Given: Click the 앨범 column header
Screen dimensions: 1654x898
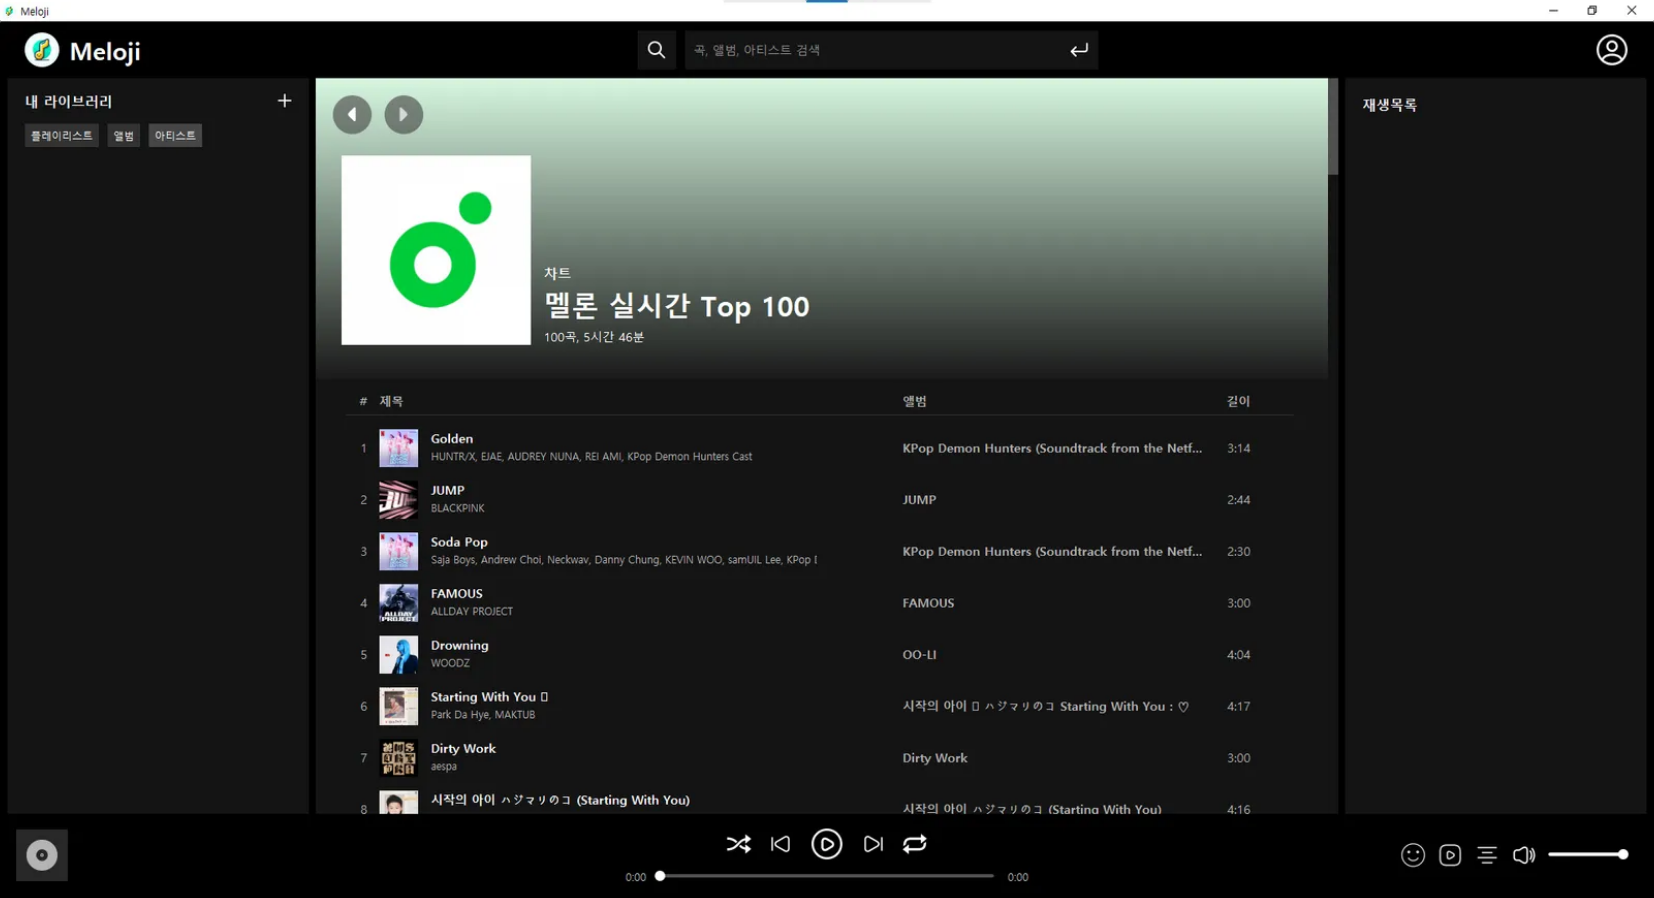Looking at the screenshot, I should 914,401.
